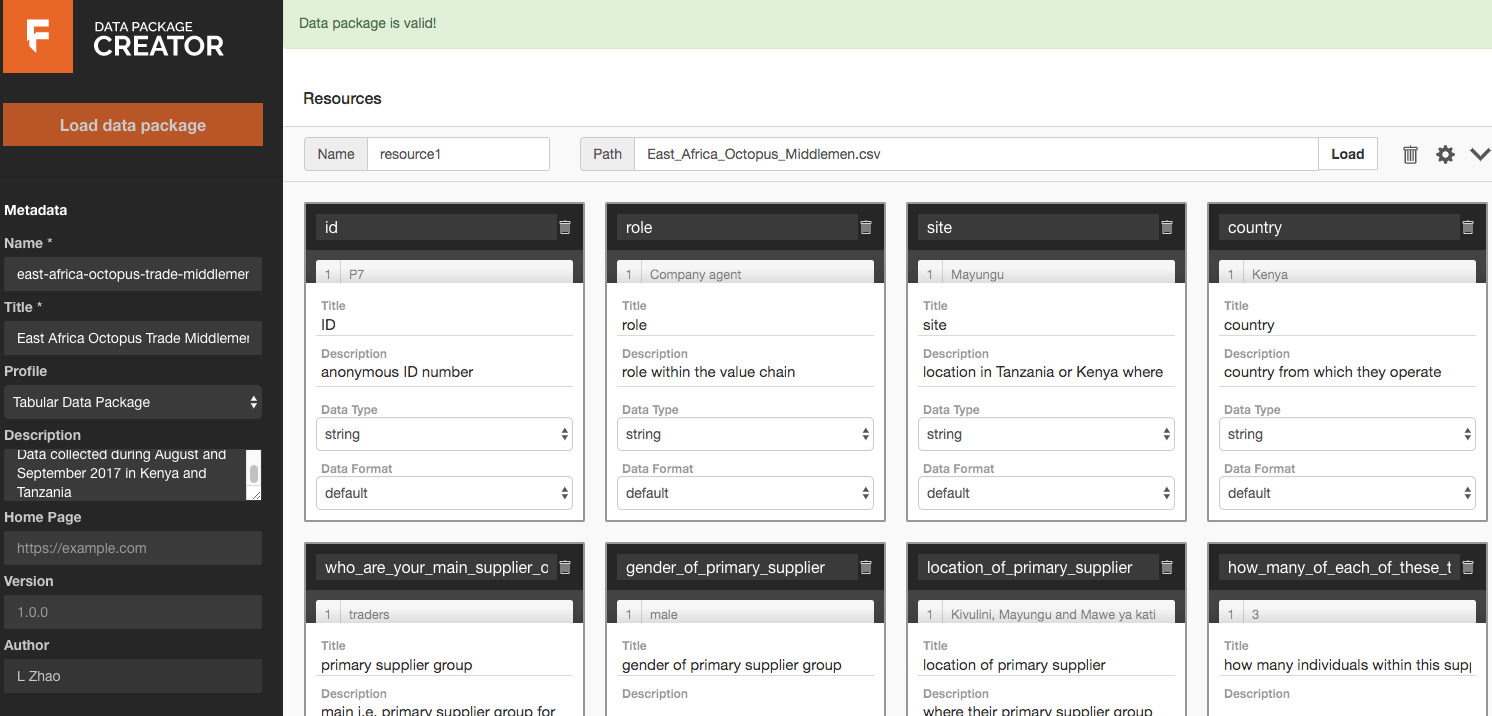Image resolution: width=1492 pixels, height=716 pixels.
Task: Click the resource Name field resource1
Action: click(x=458, y=154)
